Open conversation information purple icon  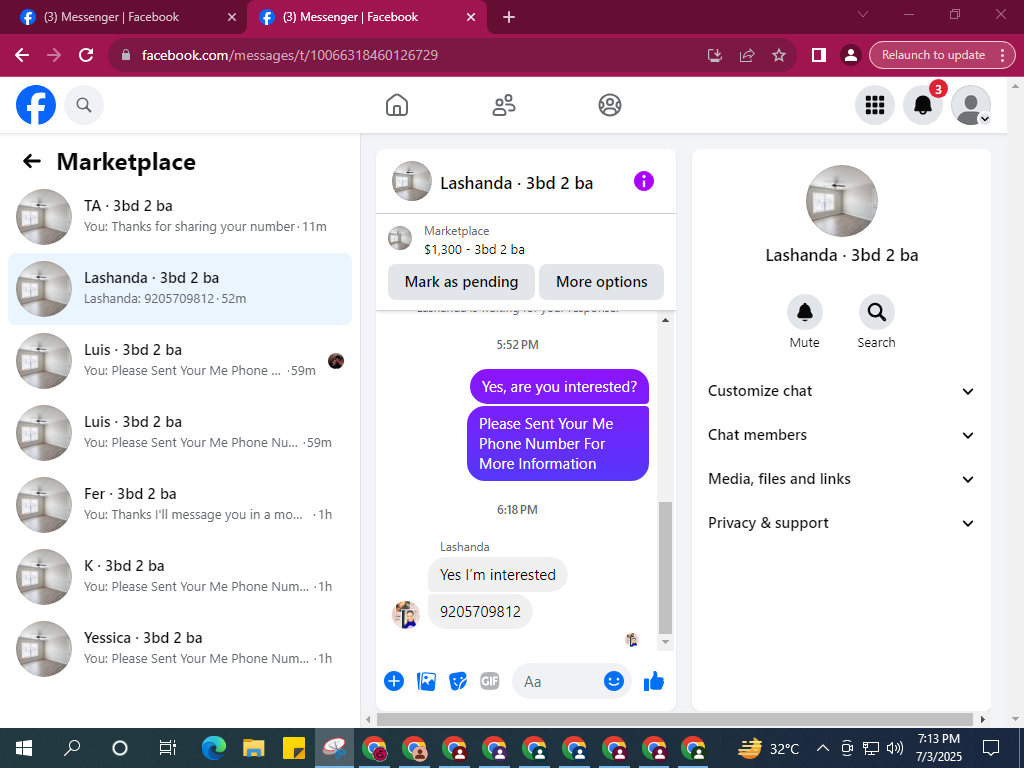tap(644, 182)
